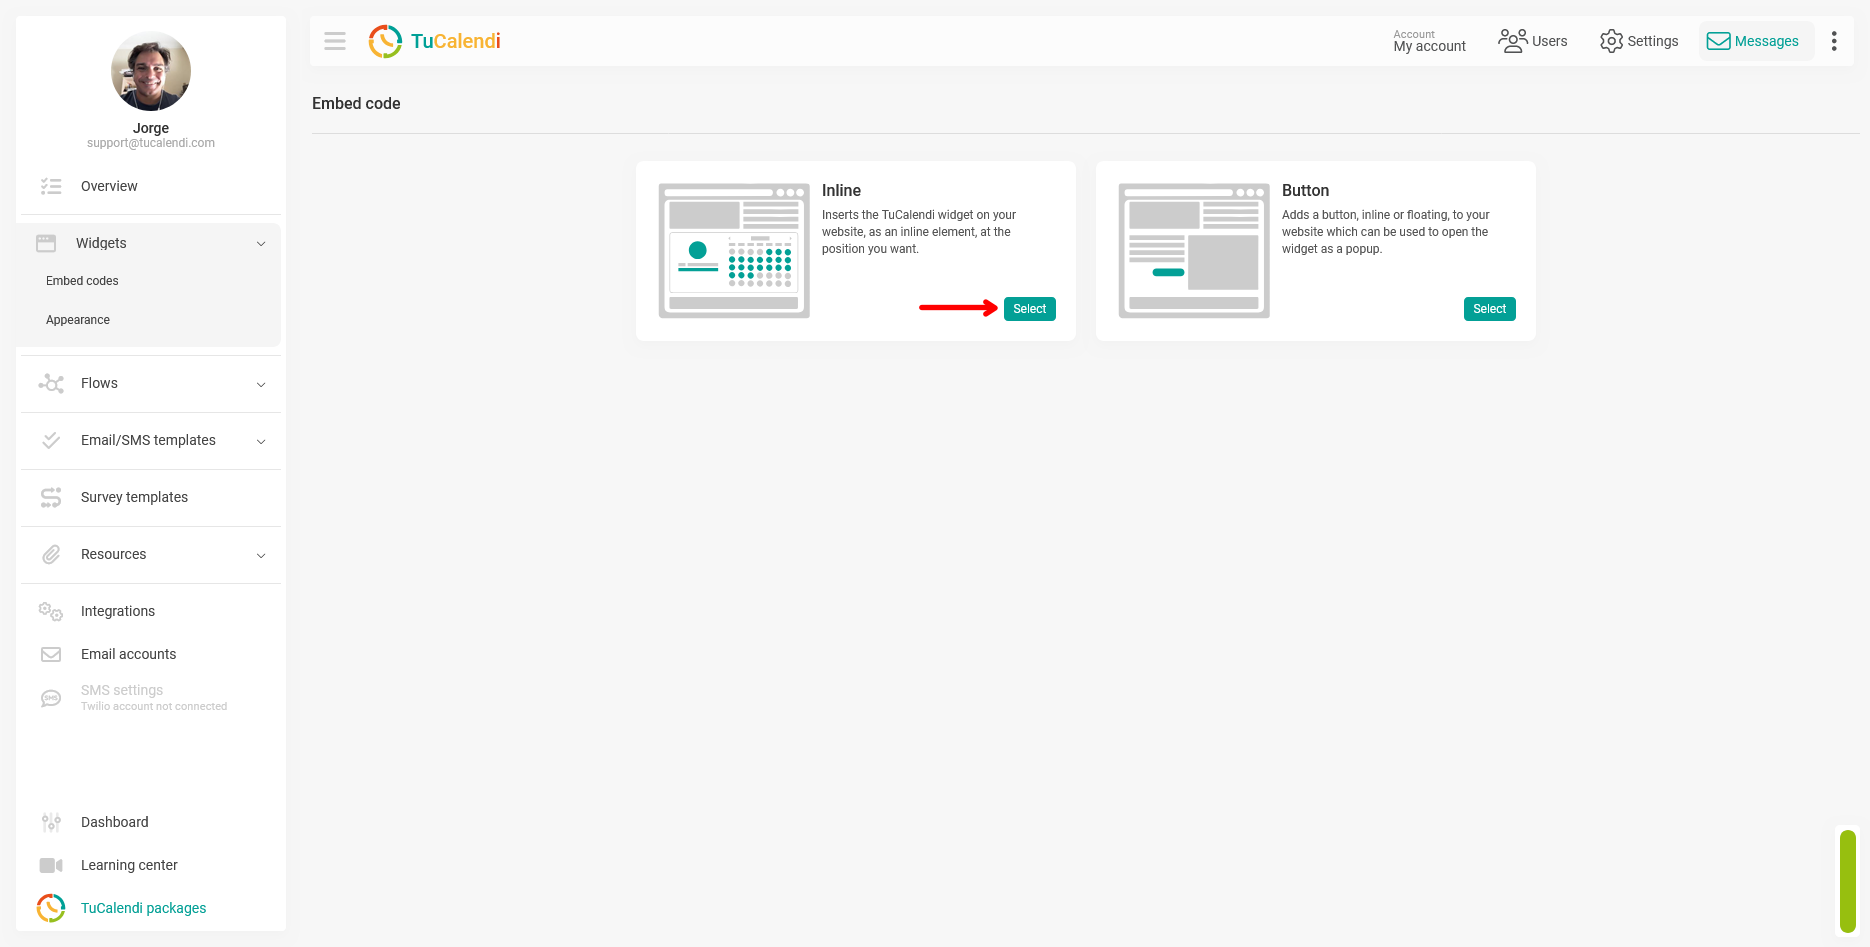1870x947 pixels.
Task: Open the Users icon in top bar
Action: tap(1512, 41)
